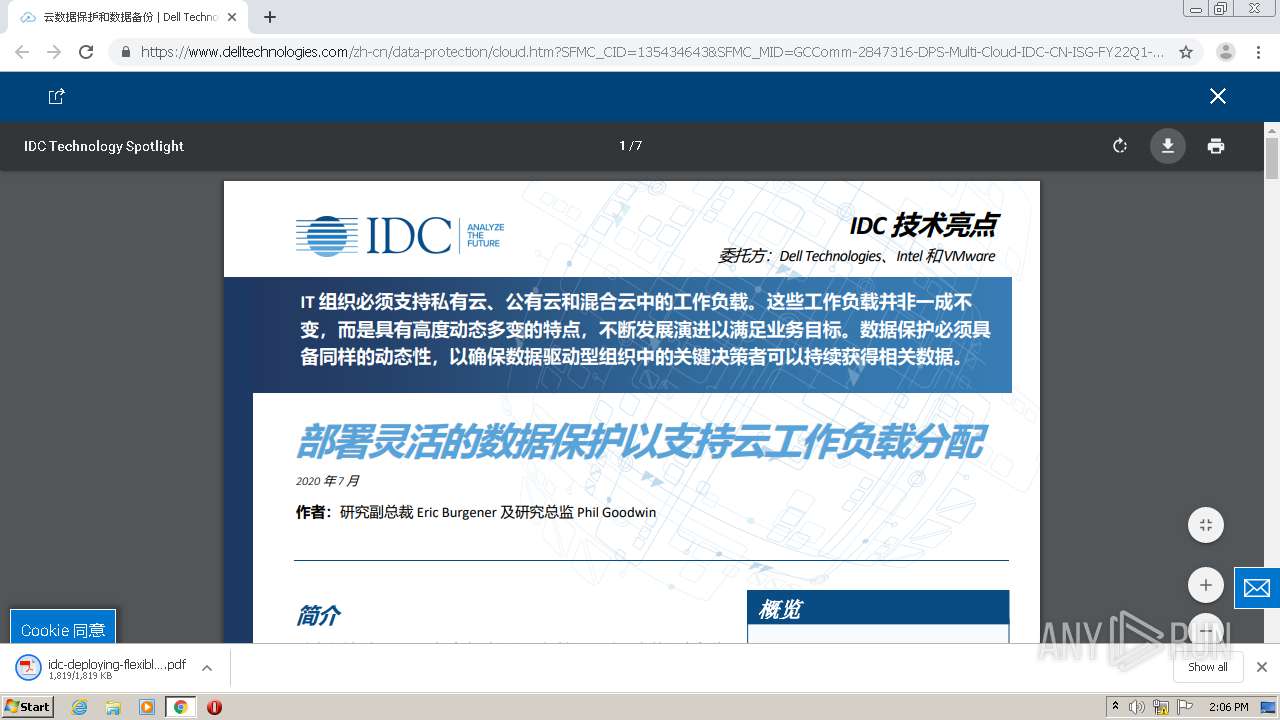The width and height of the screenshot is (1280, 720).
Task: Click the address bar URL
Action: (x=652, y=52)
